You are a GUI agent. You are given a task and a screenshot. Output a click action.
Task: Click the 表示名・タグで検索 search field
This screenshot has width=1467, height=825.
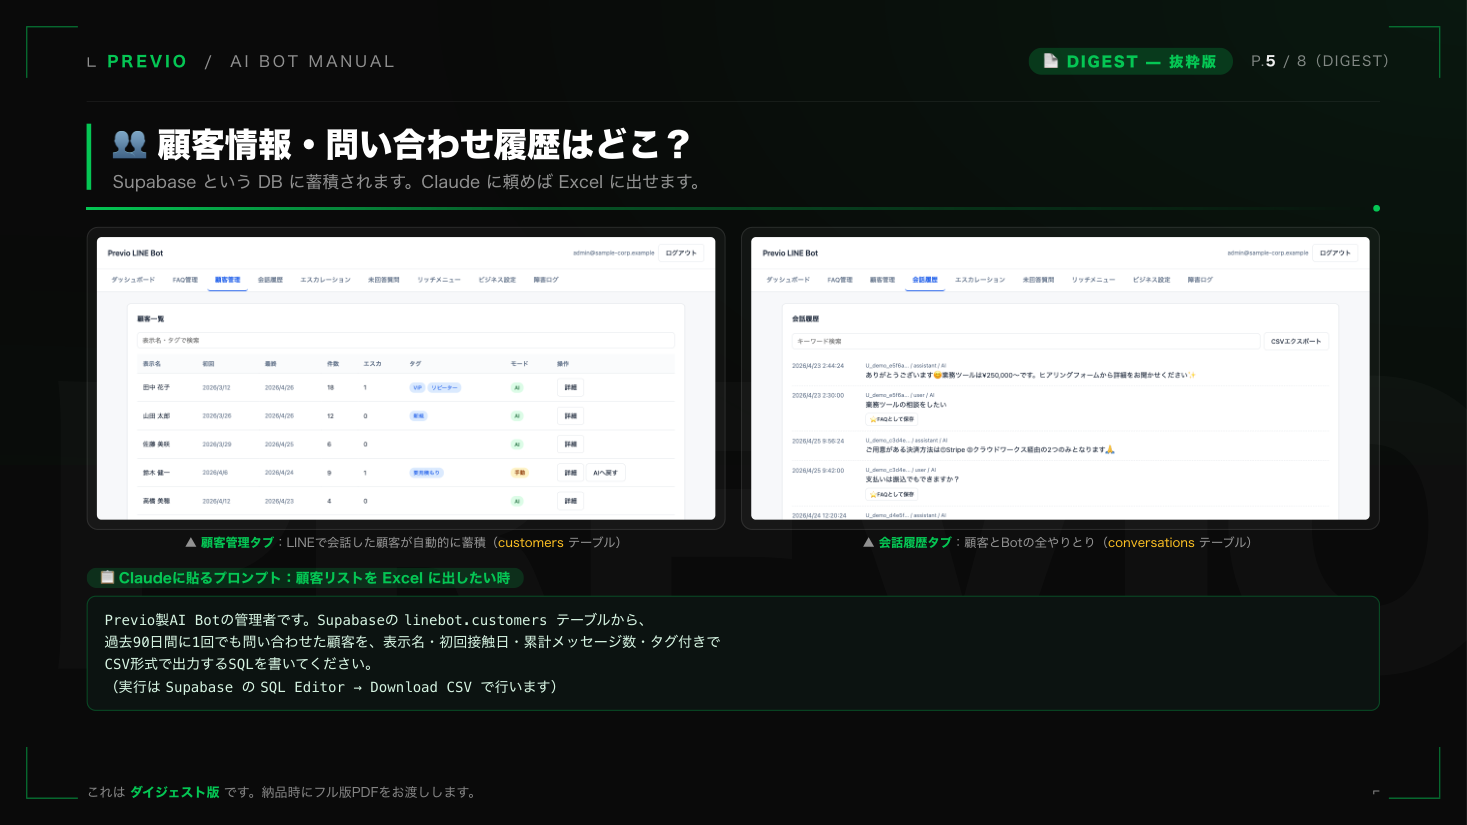(405, 340)
